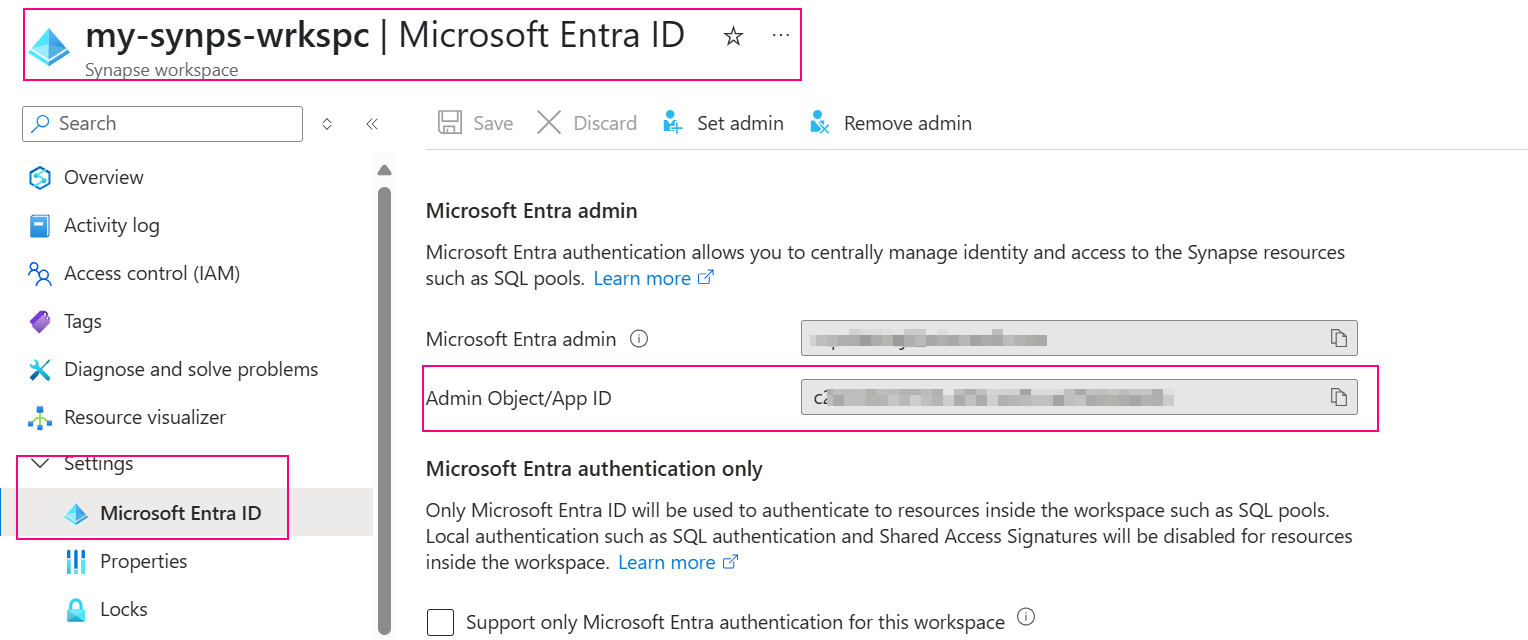Click the Activity log book icon
Image resolution: width=1528 pixels, height=640 pixels.
(40, 226)
